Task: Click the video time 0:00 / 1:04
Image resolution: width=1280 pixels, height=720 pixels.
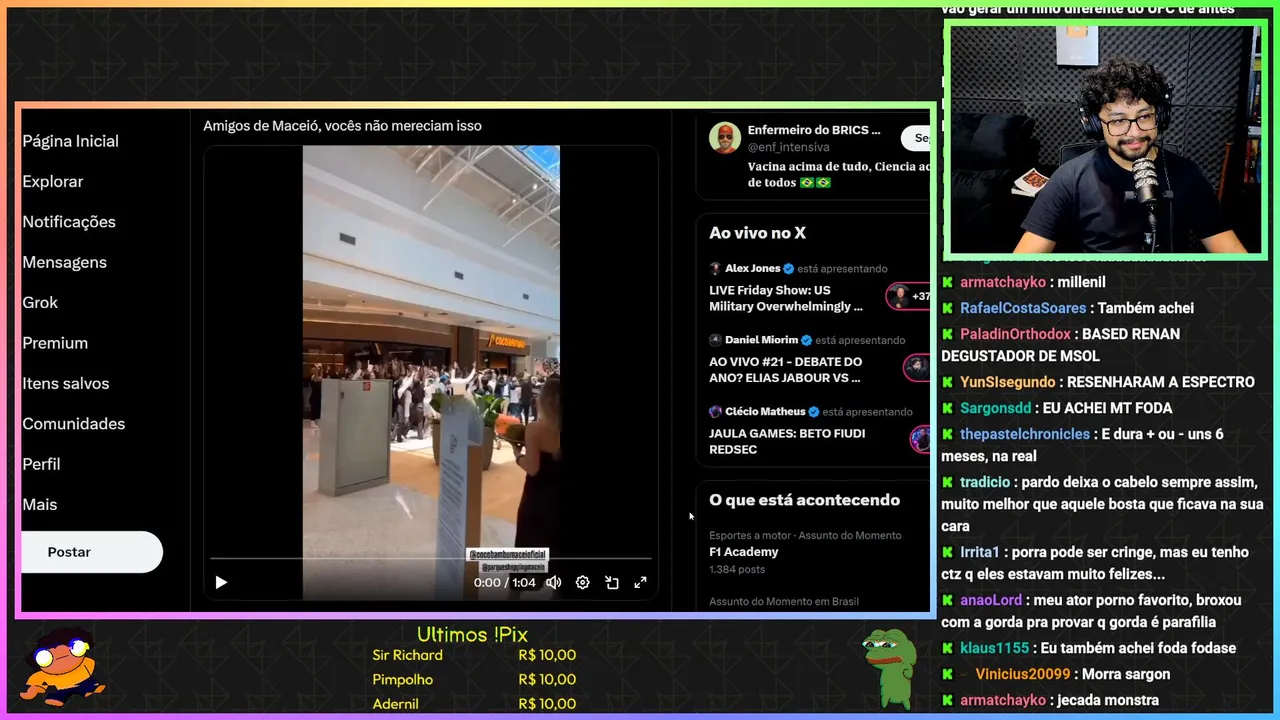Action: click(504, 582)
